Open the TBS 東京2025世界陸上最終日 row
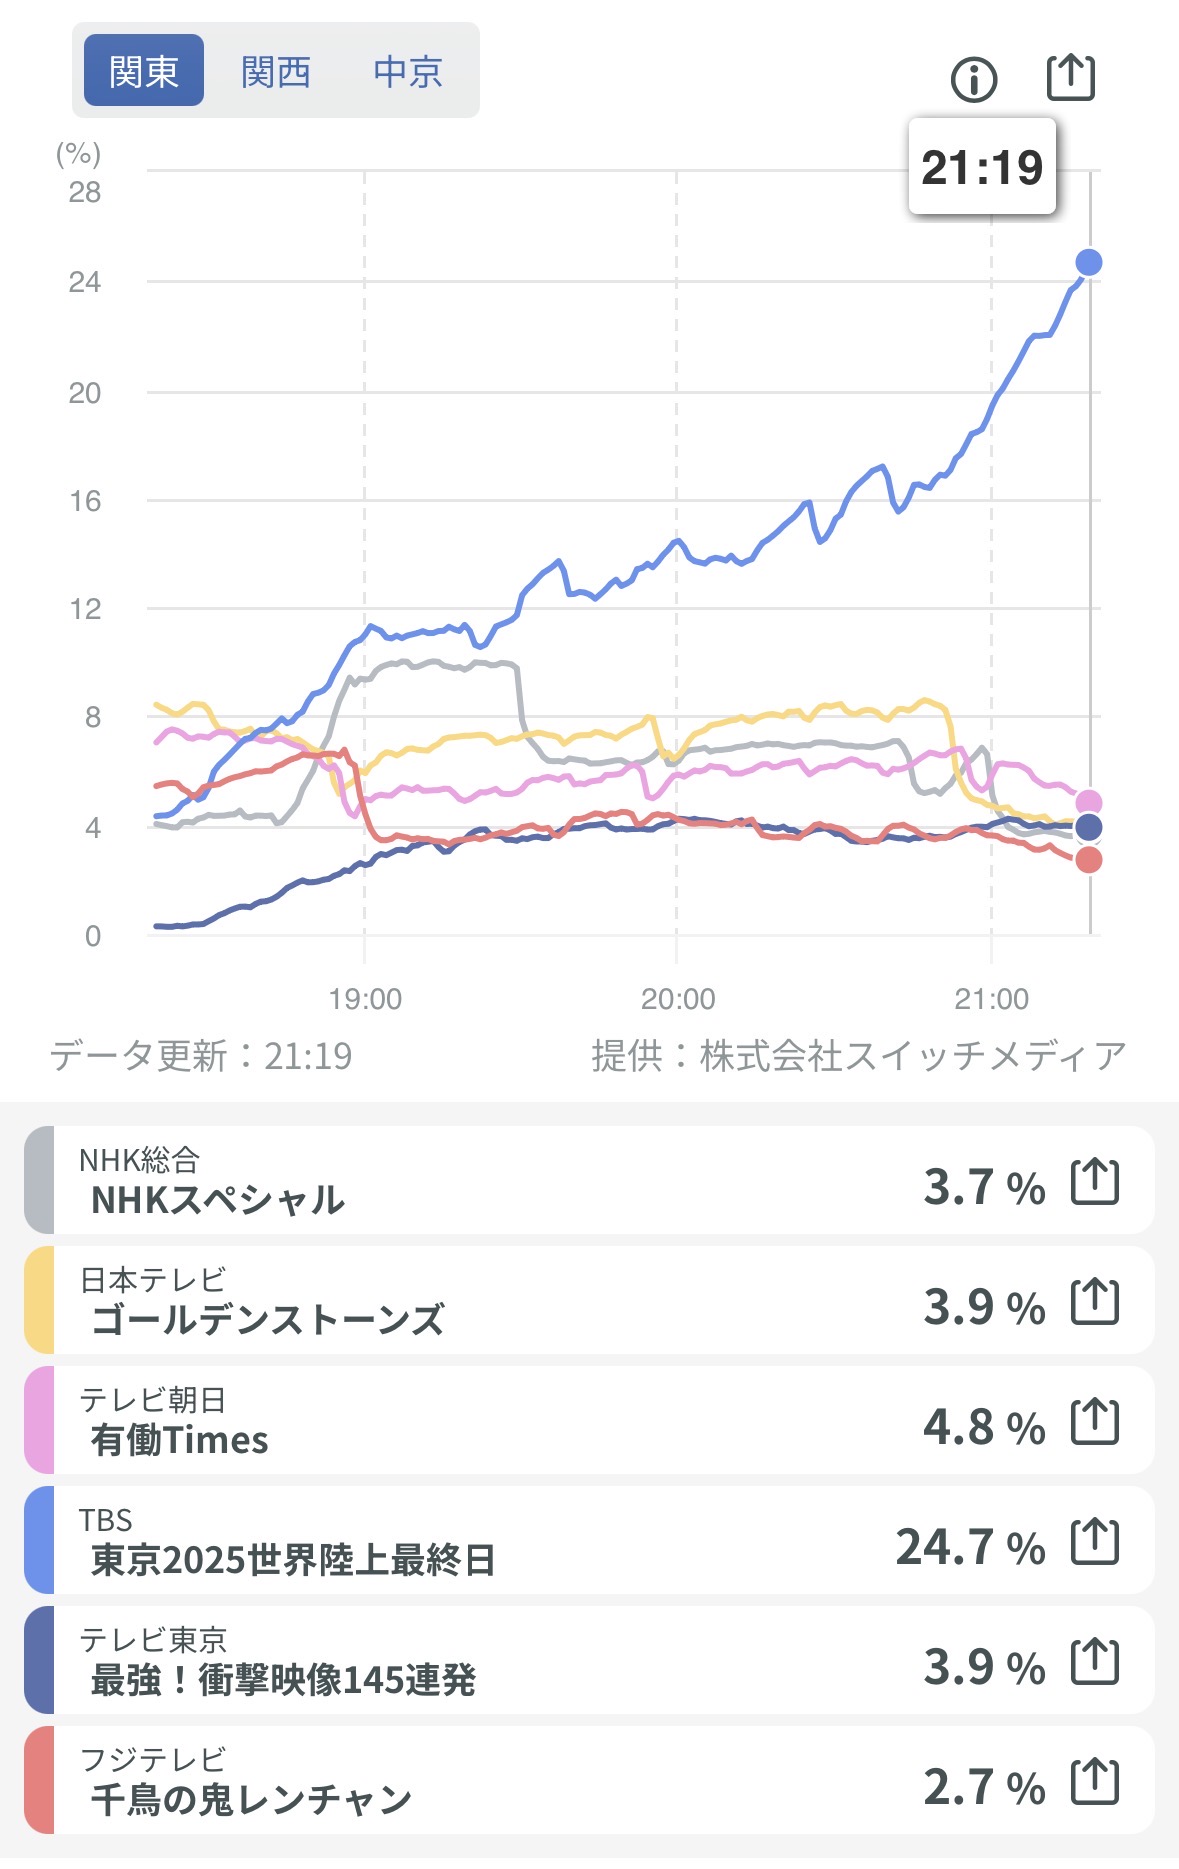 pos(500,1541)
